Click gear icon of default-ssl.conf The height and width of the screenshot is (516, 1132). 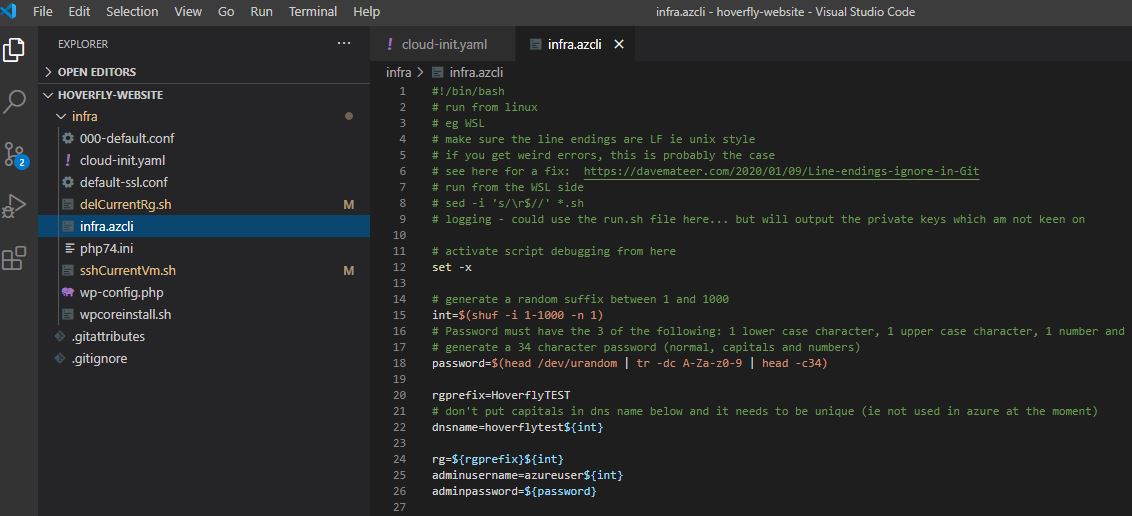tap(68, 183)
